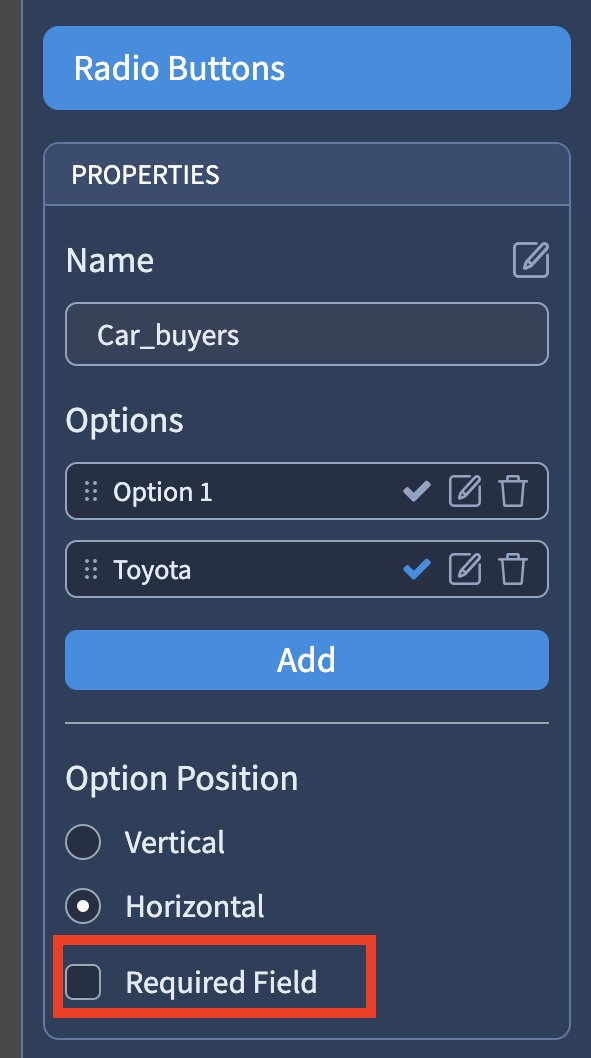Screen dimensions: 591x1058
Task: Open the edit pencil for Toyota
Action: tap(466, 569)
